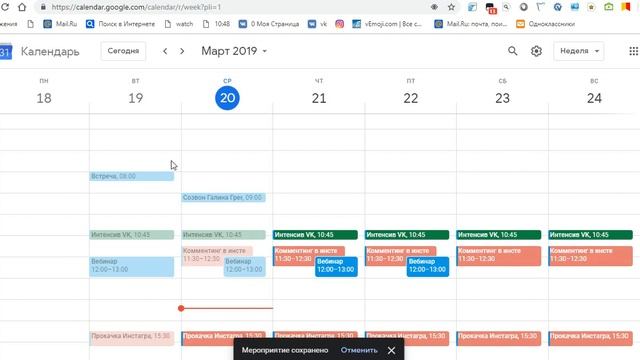The image size is (640, 360).
Task: Open the Одноклассники bookmark
Action: pyautogui.click(x=545, y=24)
